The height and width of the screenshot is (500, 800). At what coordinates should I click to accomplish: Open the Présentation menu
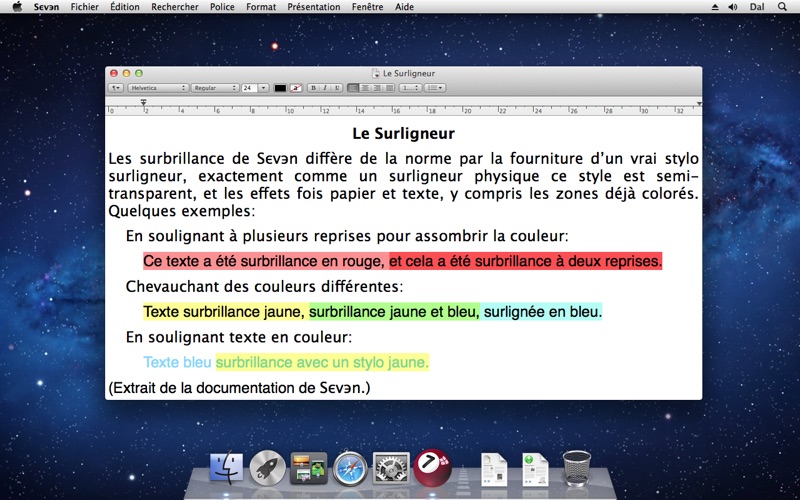click(x=314, y=7)
